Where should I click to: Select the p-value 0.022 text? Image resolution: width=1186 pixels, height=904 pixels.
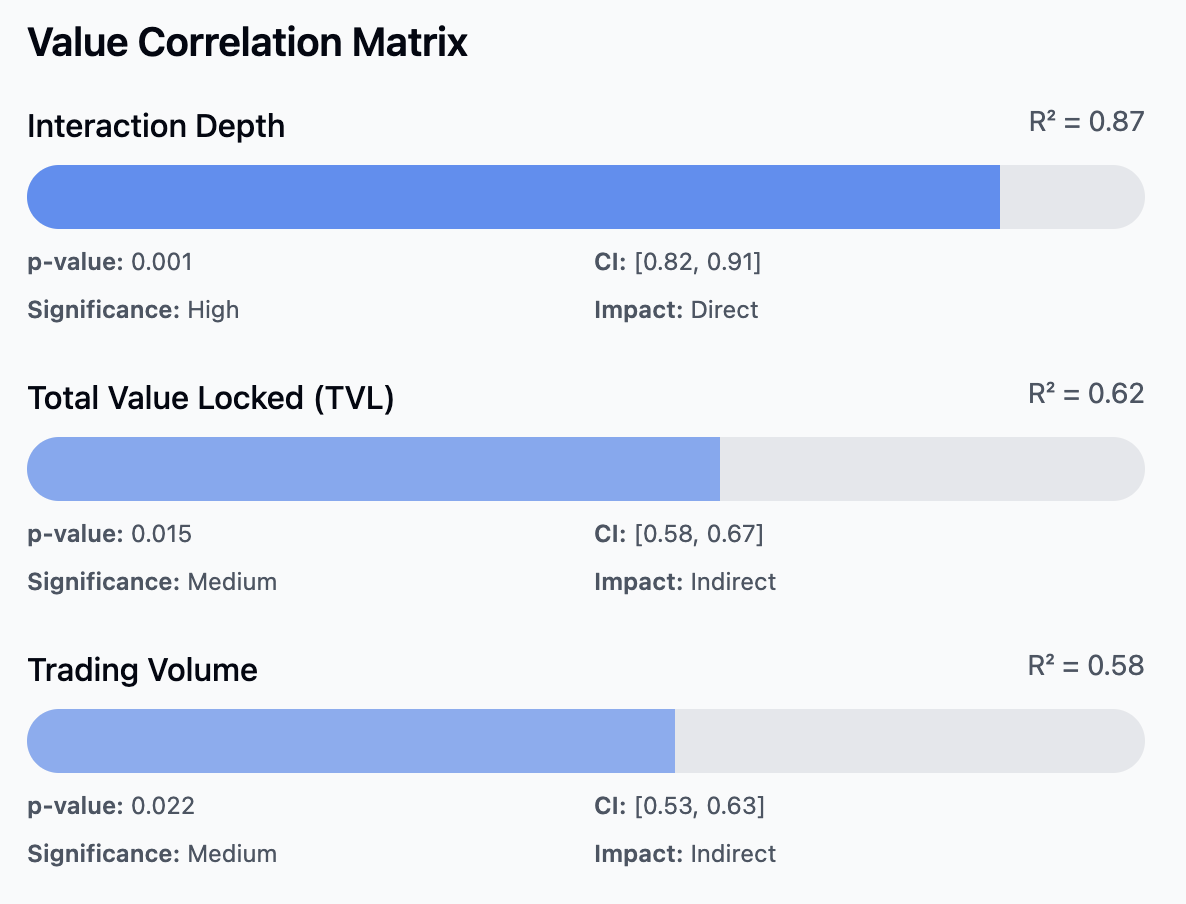click(x=111, y=806)
